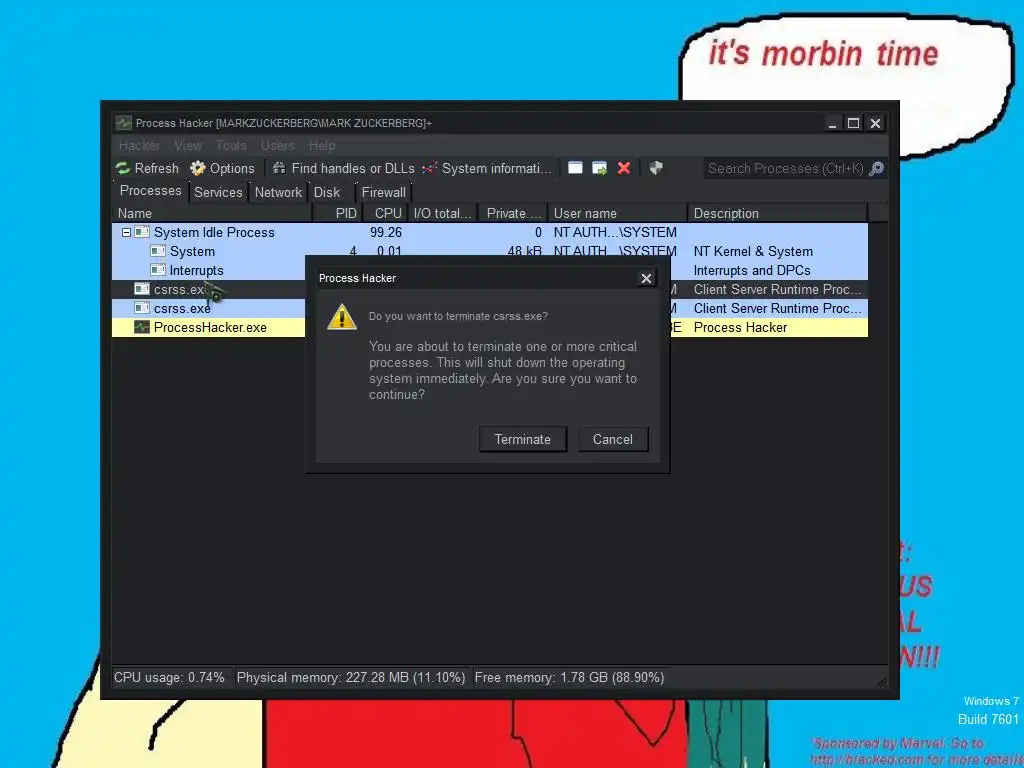
Task: Sort by the CPU column header
Action: click(x=385, y=214)
